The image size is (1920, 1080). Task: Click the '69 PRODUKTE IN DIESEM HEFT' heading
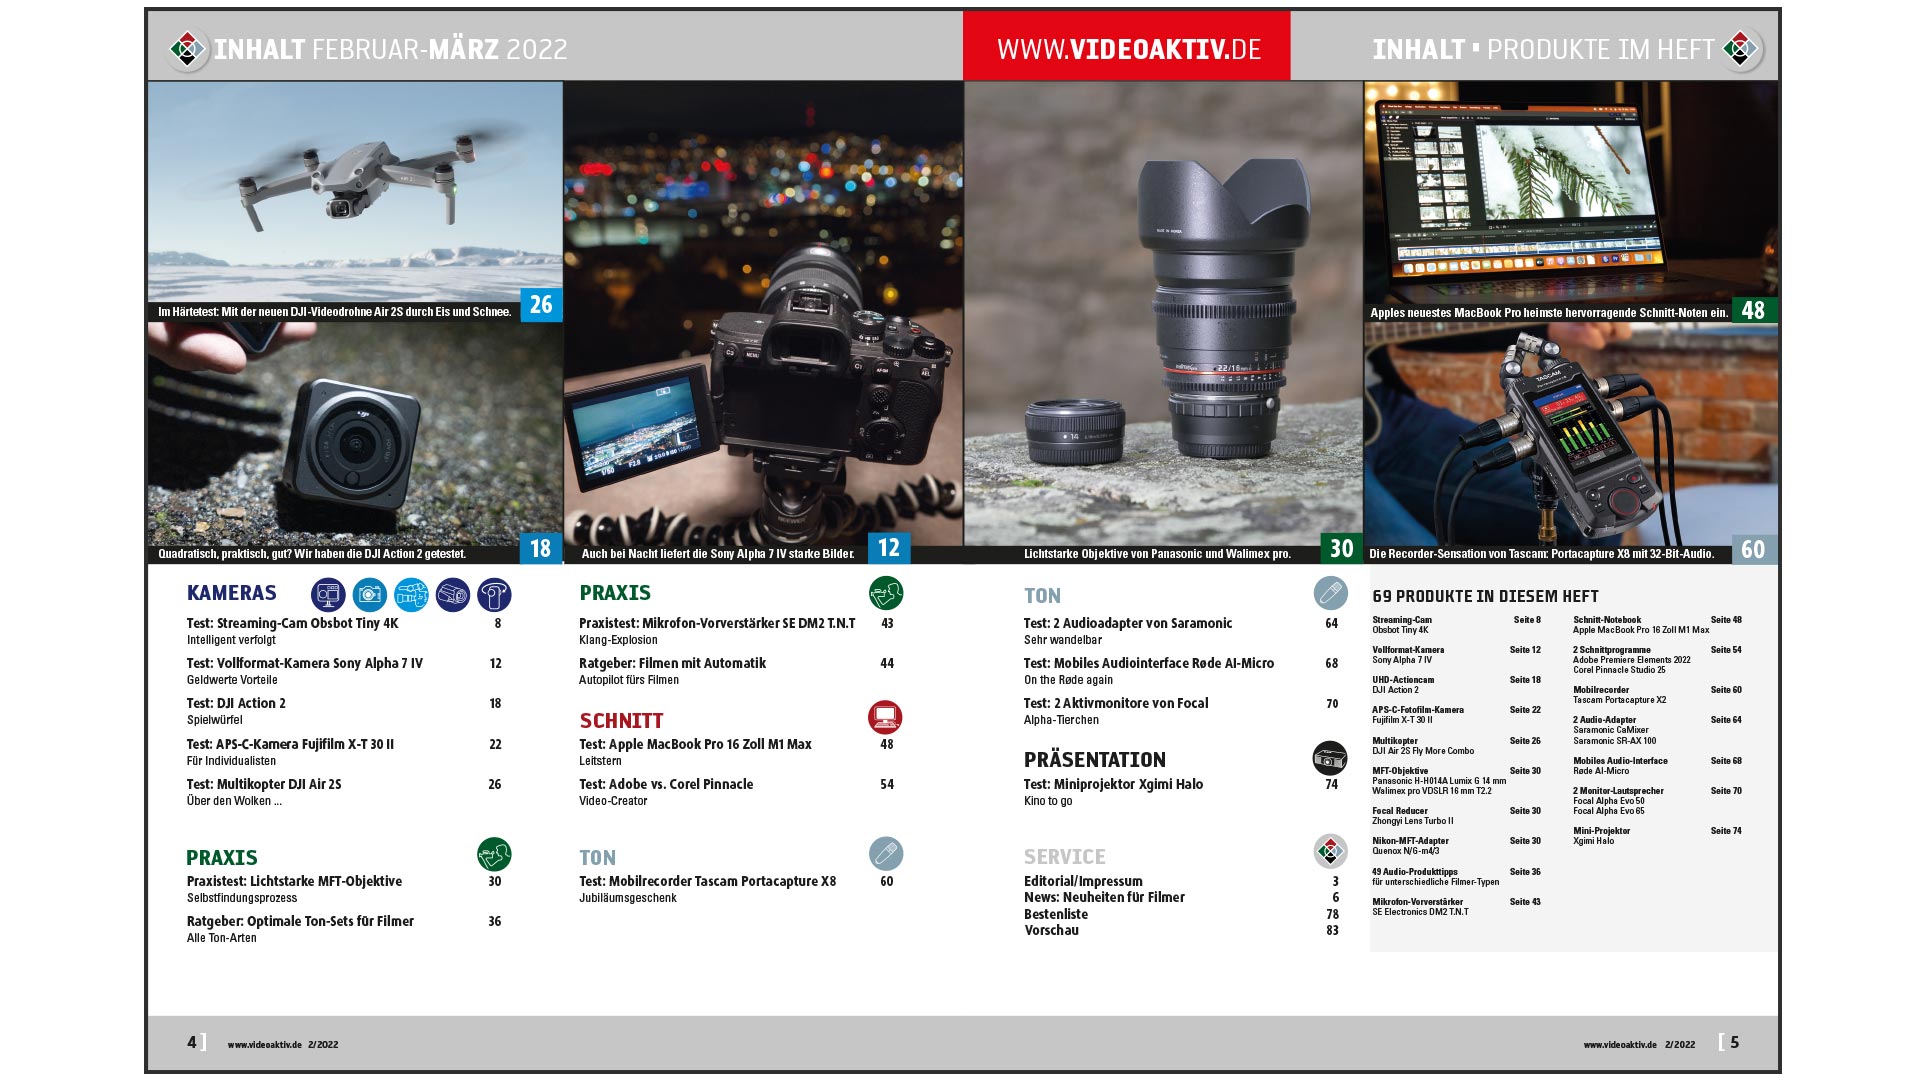1485,596
